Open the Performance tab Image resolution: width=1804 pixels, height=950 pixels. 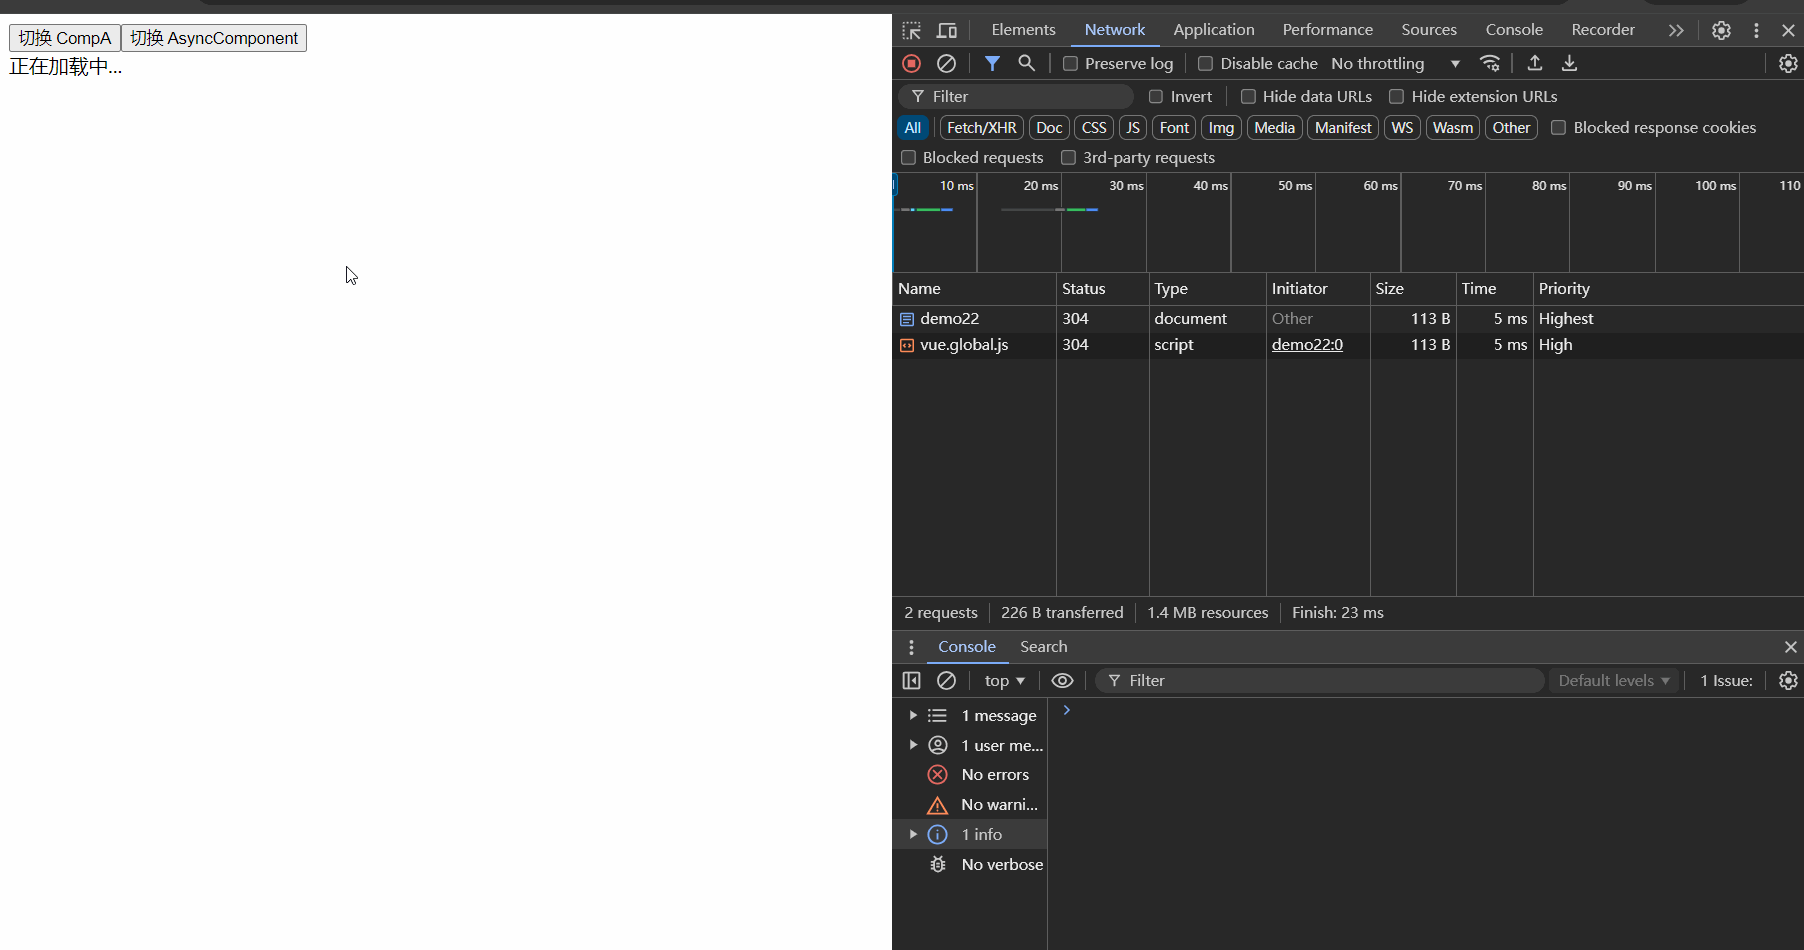1328,30
